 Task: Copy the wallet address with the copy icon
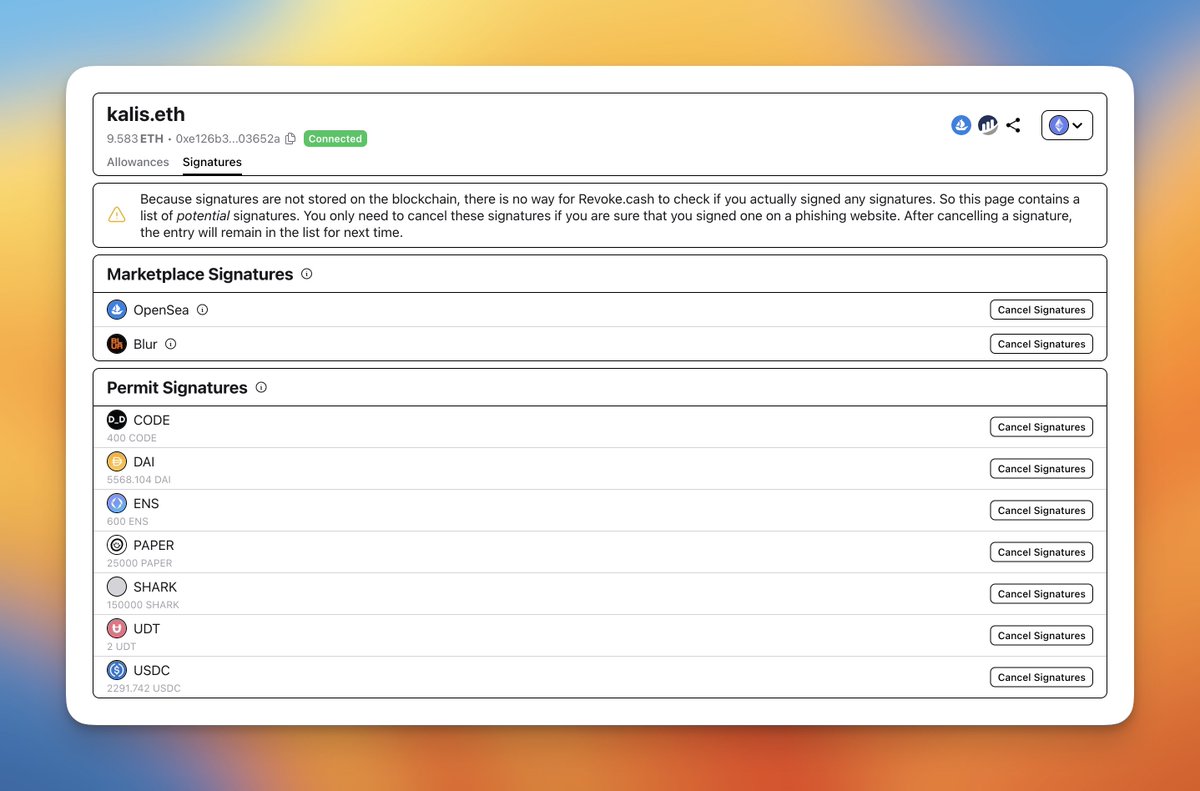pos(290,139)
